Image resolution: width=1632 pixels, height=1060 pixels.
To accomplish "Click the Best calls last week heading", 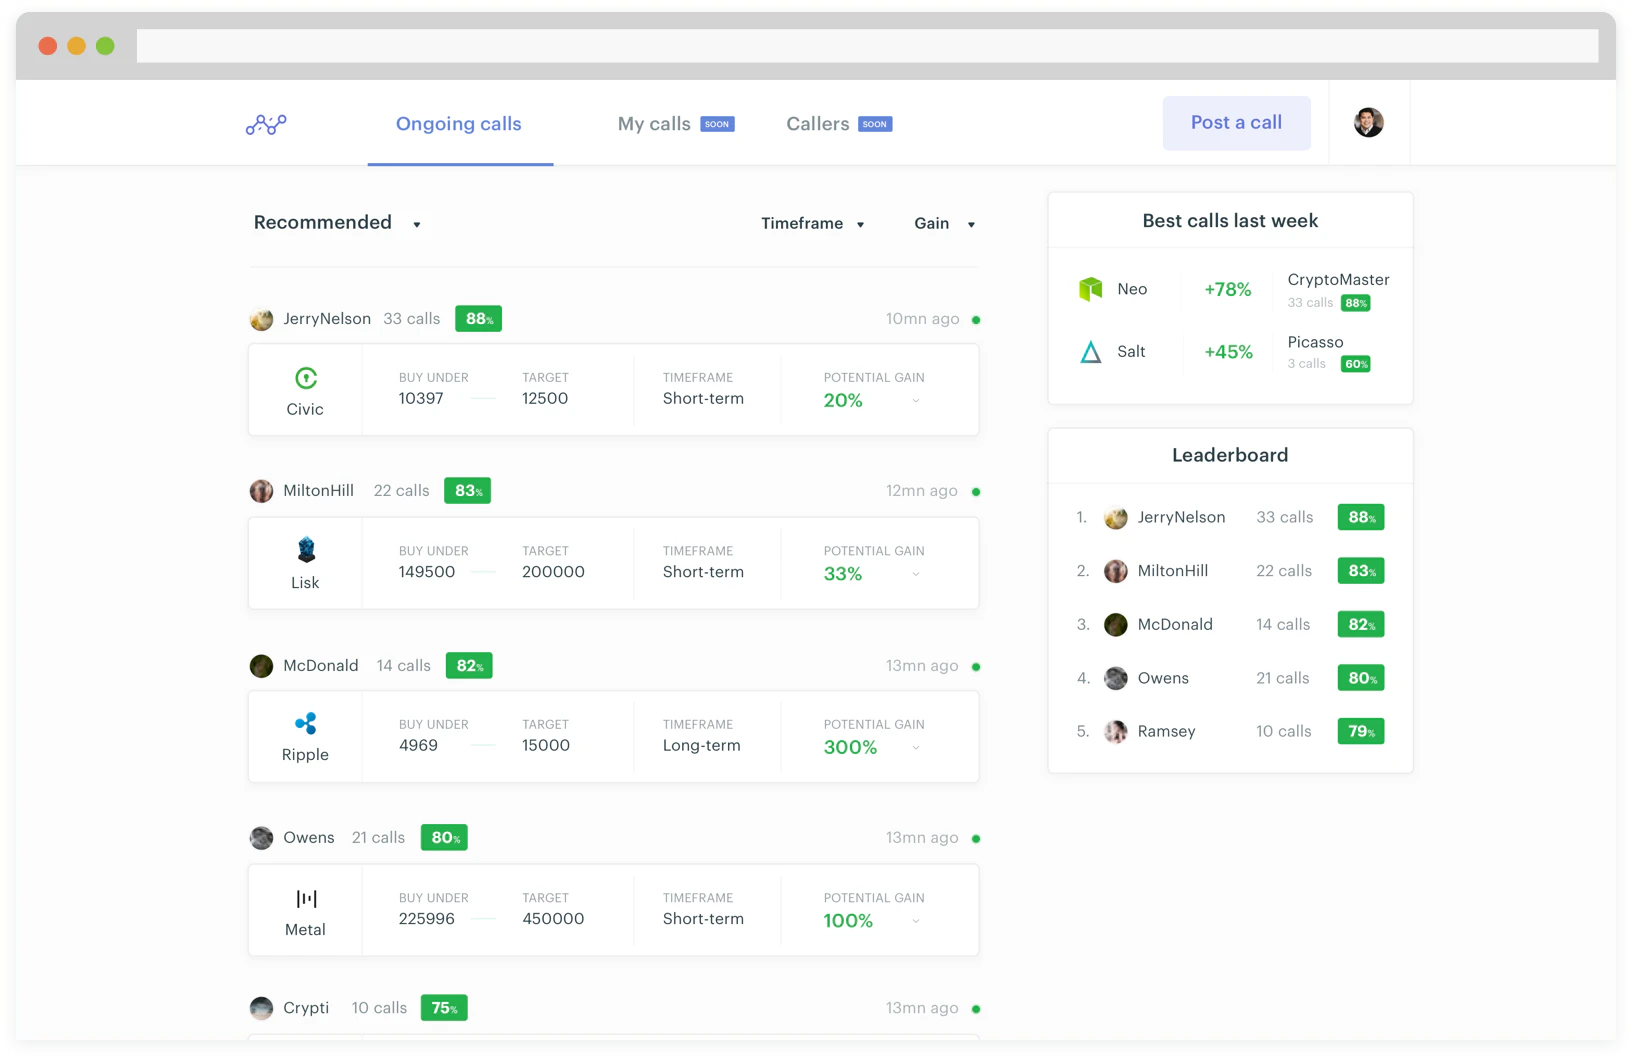I will 1230,221.
